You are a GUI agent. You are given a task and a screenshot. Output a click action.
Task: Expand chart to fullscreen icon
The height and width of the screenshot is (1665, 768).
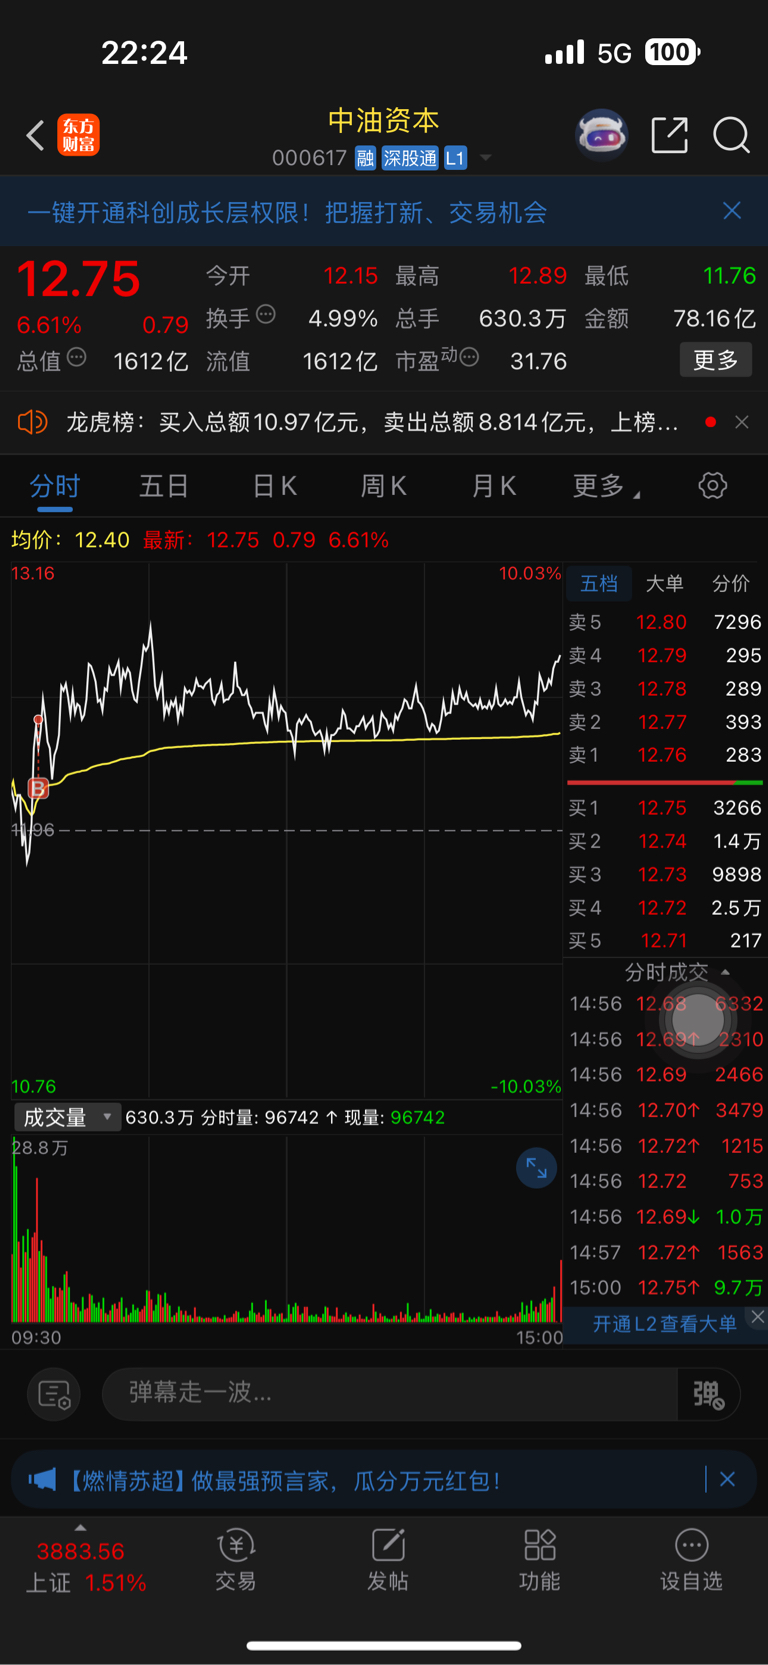(x=536, y=1168)
